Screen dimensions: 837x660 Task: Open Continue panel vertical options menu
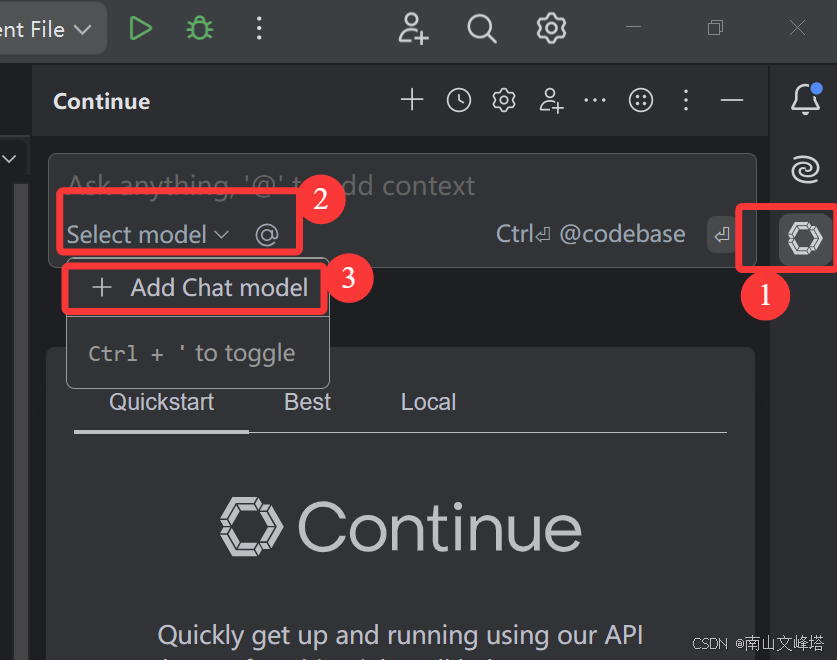tap(686, 100)
